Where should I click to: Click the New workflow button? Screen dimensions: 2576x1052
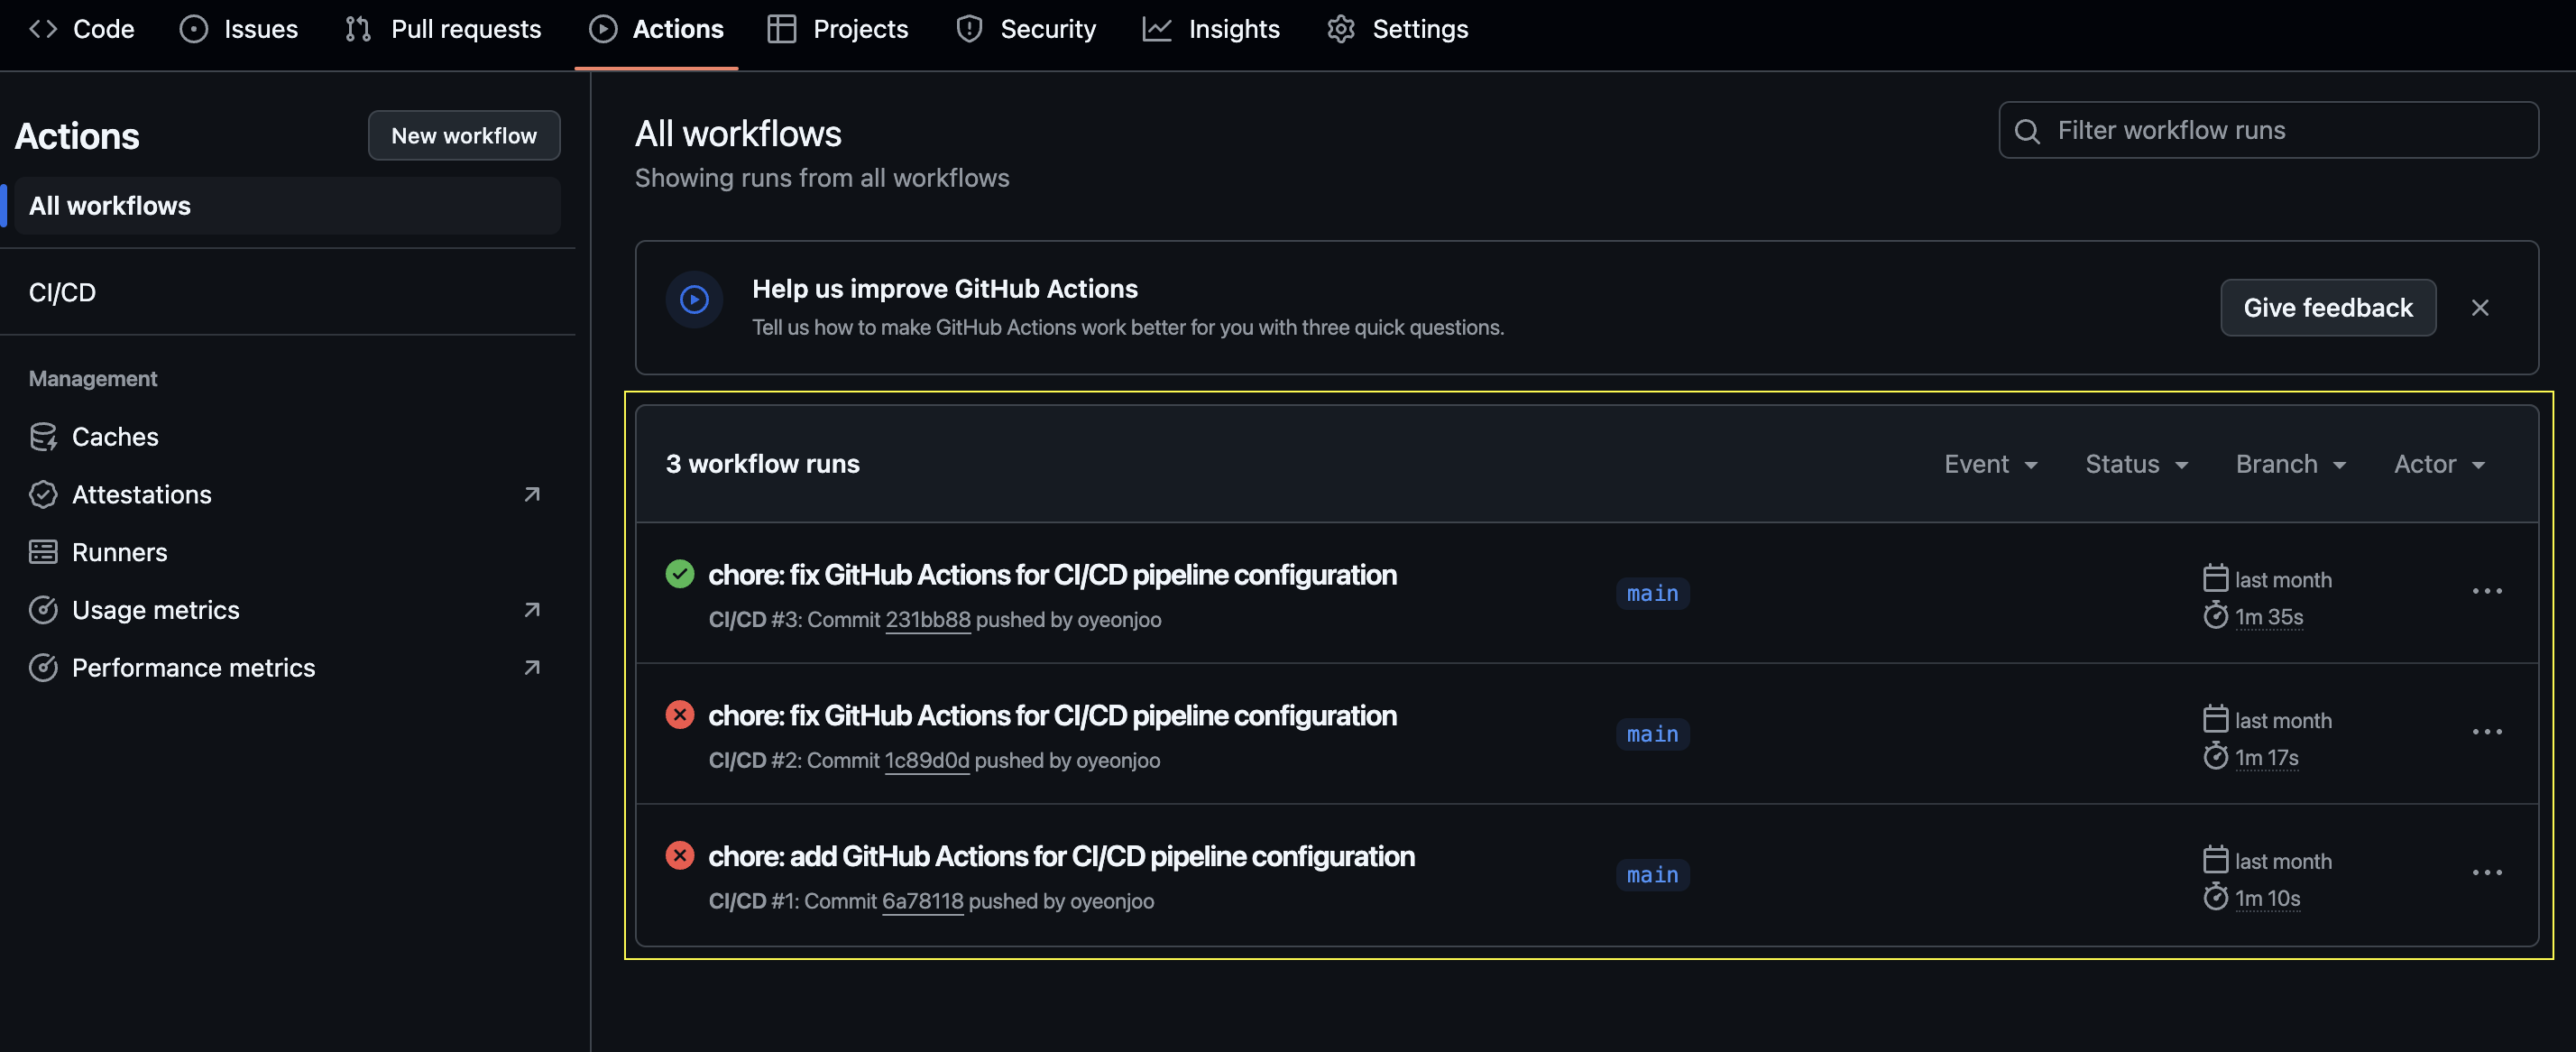(x=463, y=135)
